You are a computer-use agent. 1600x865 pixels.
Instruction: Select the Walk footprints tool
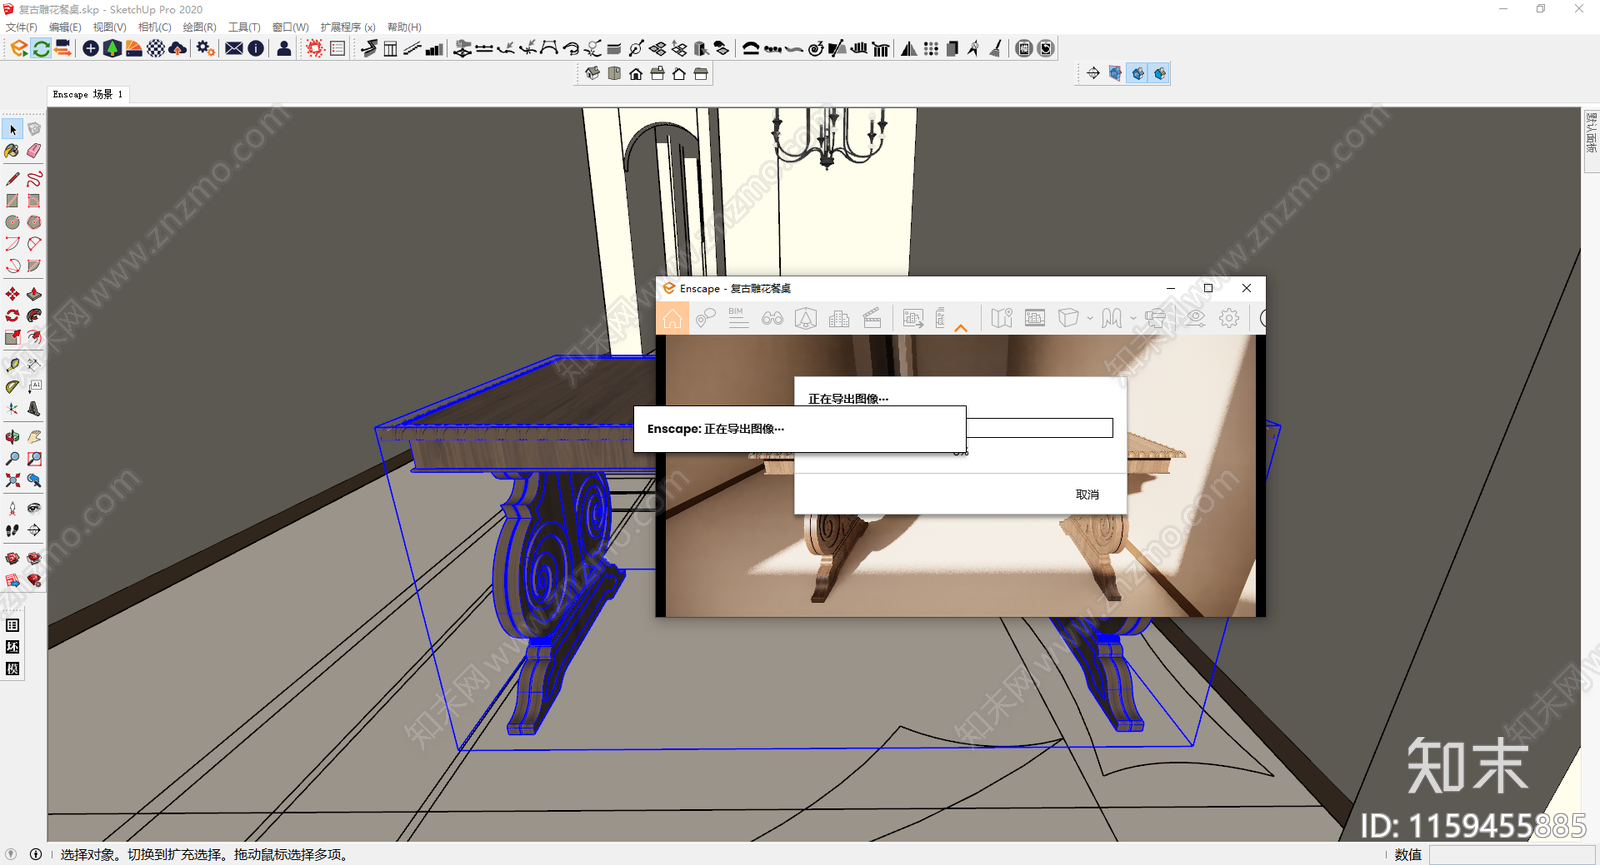click(12, 530)
